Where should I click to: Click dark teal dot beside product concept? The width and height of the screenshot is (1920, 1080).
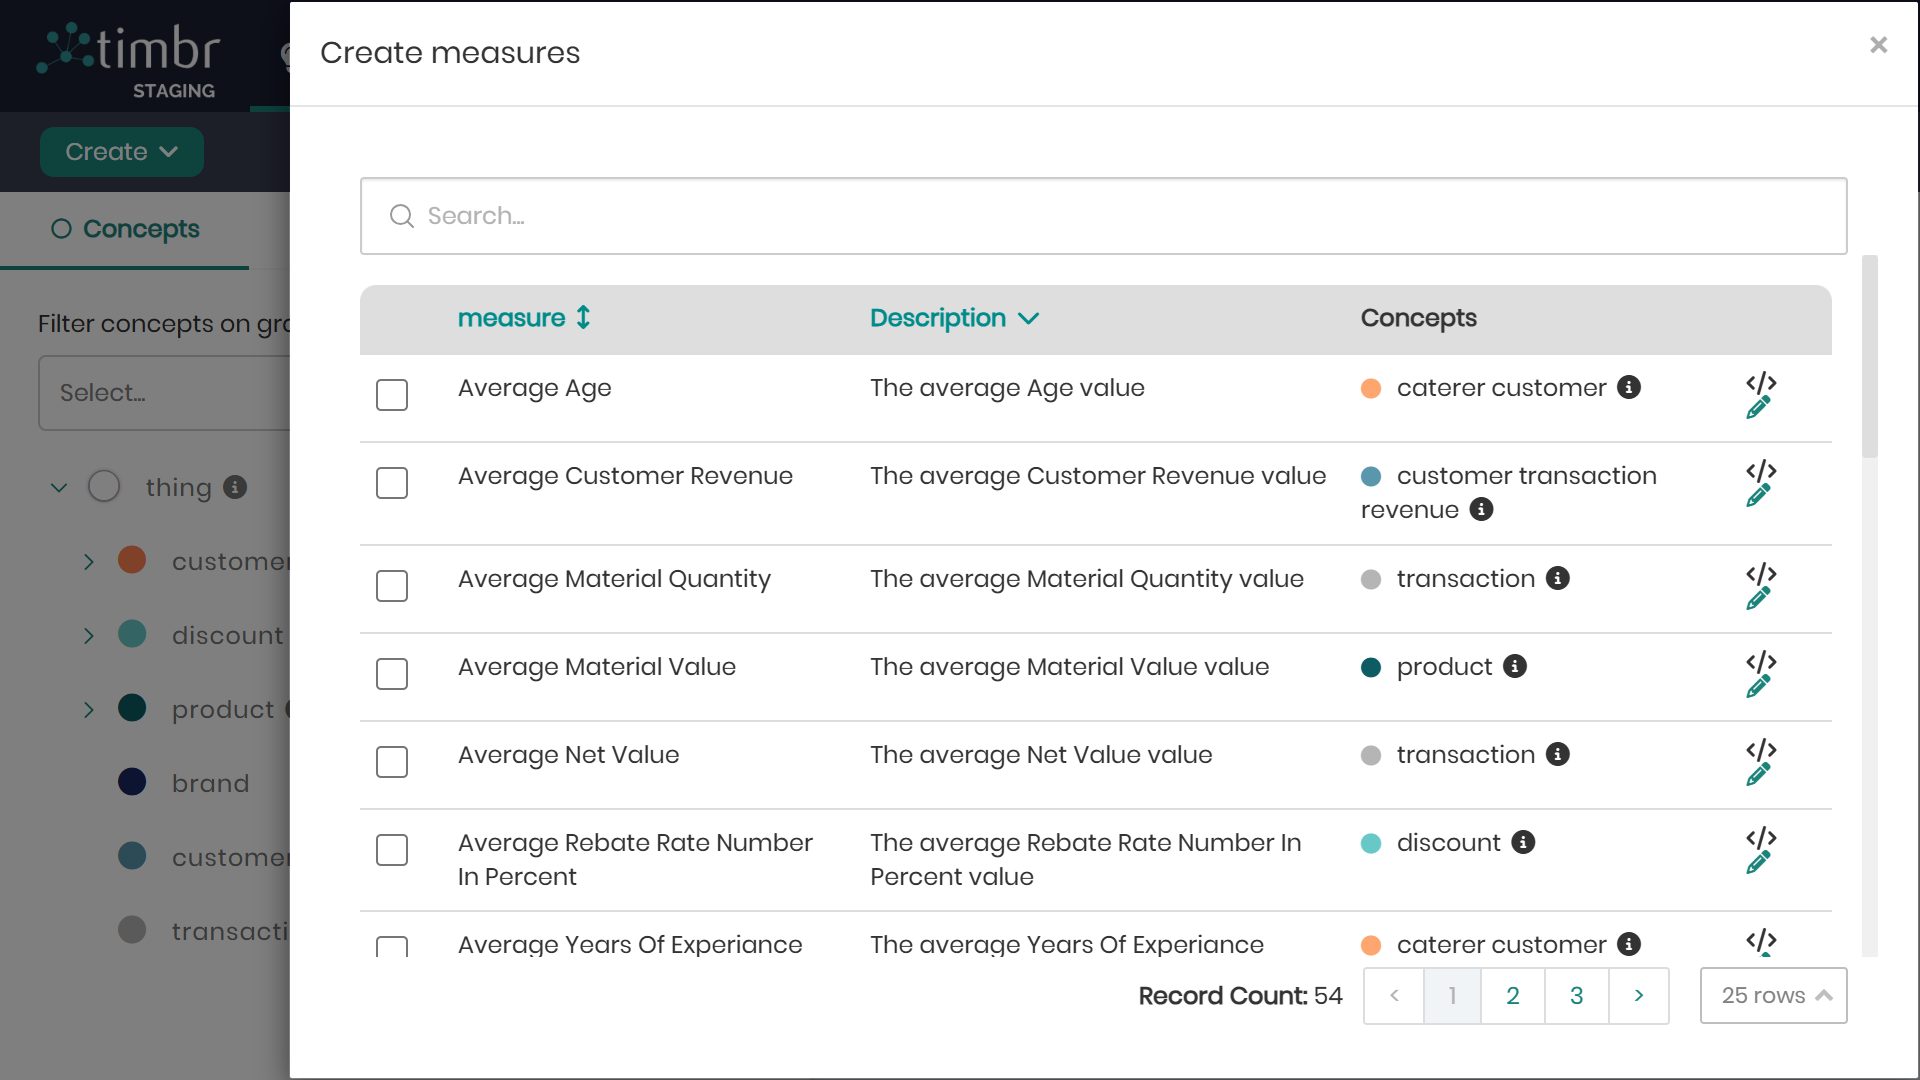(1371, 667)
